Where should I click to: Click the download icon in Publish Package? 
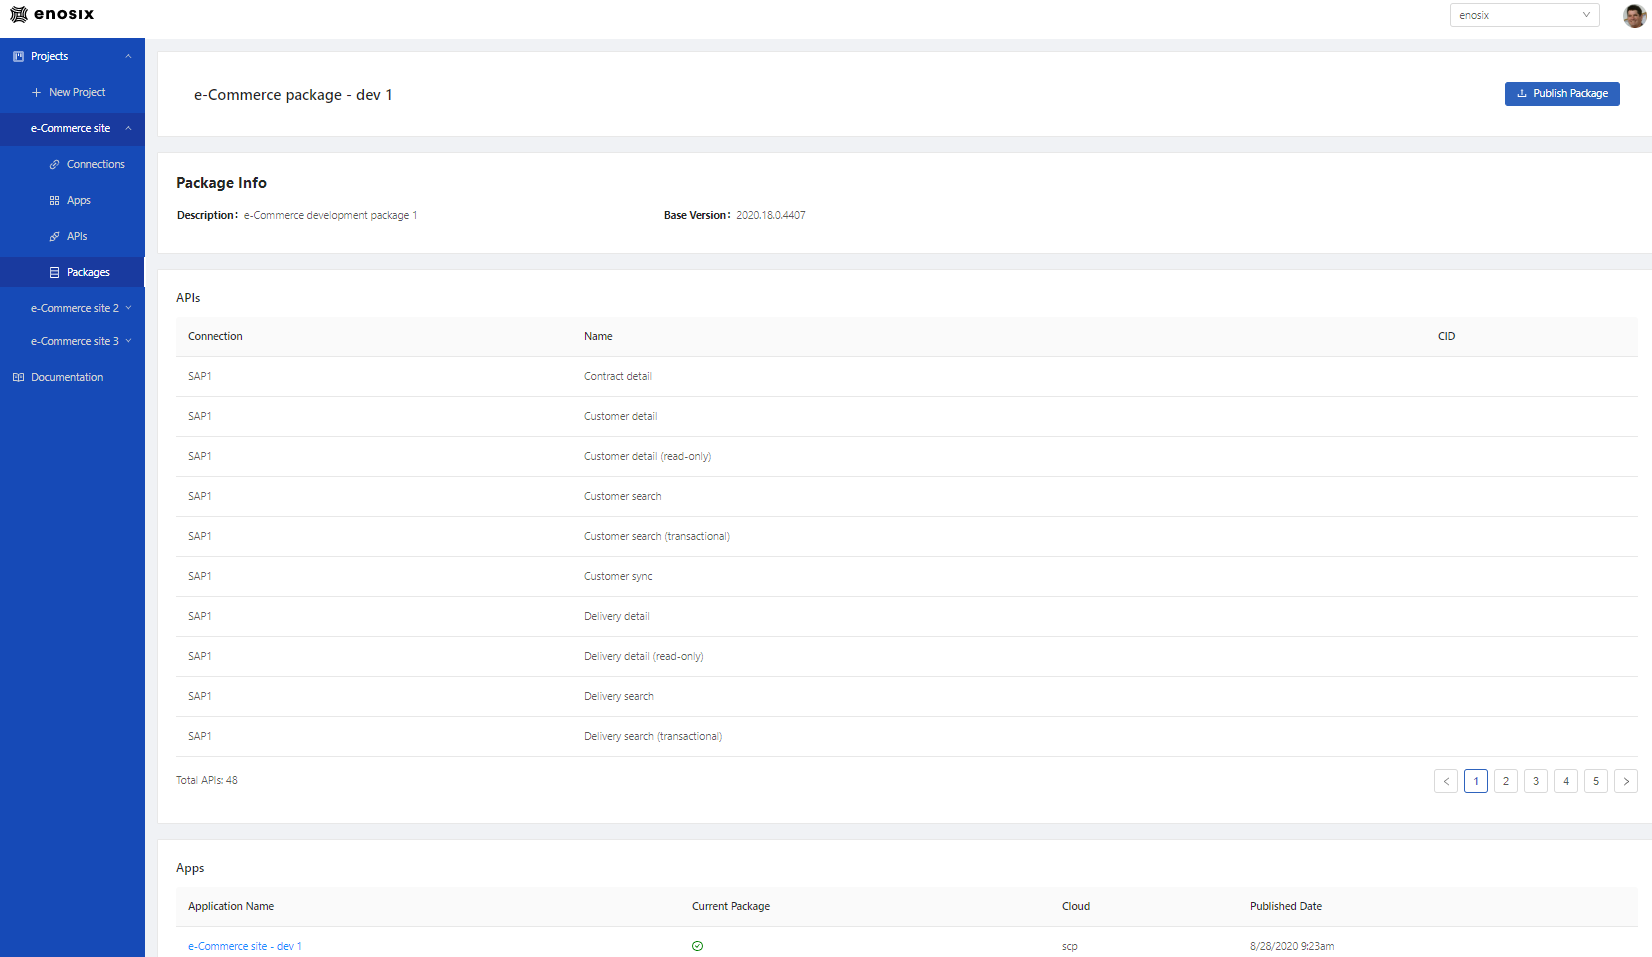1522,93
